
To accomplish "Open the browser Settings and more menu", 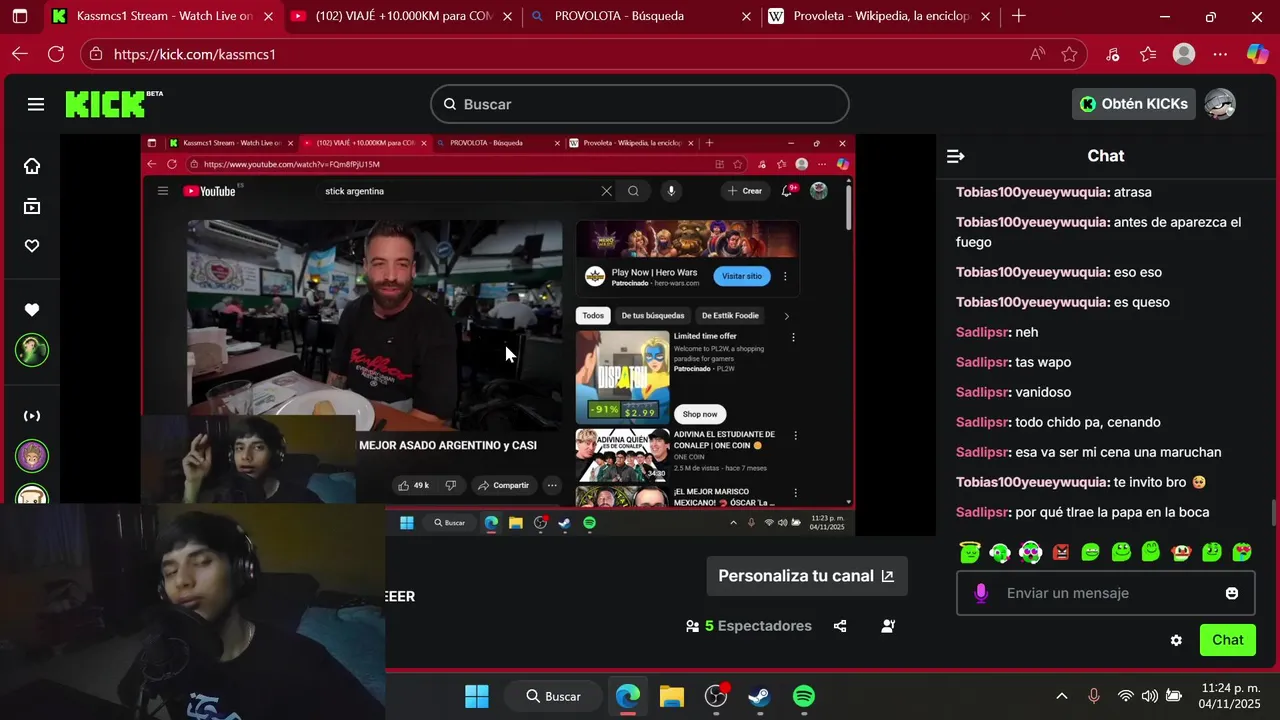I will [1220, 54].
